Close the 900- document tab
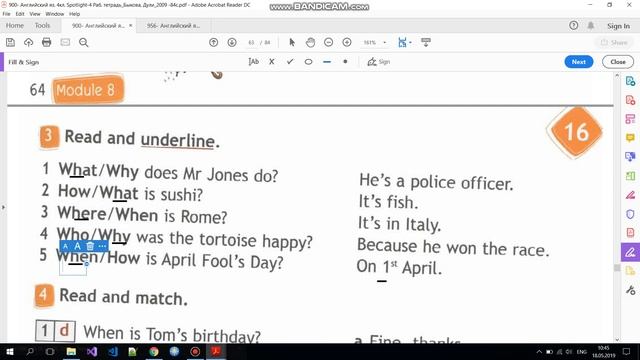 131,26
